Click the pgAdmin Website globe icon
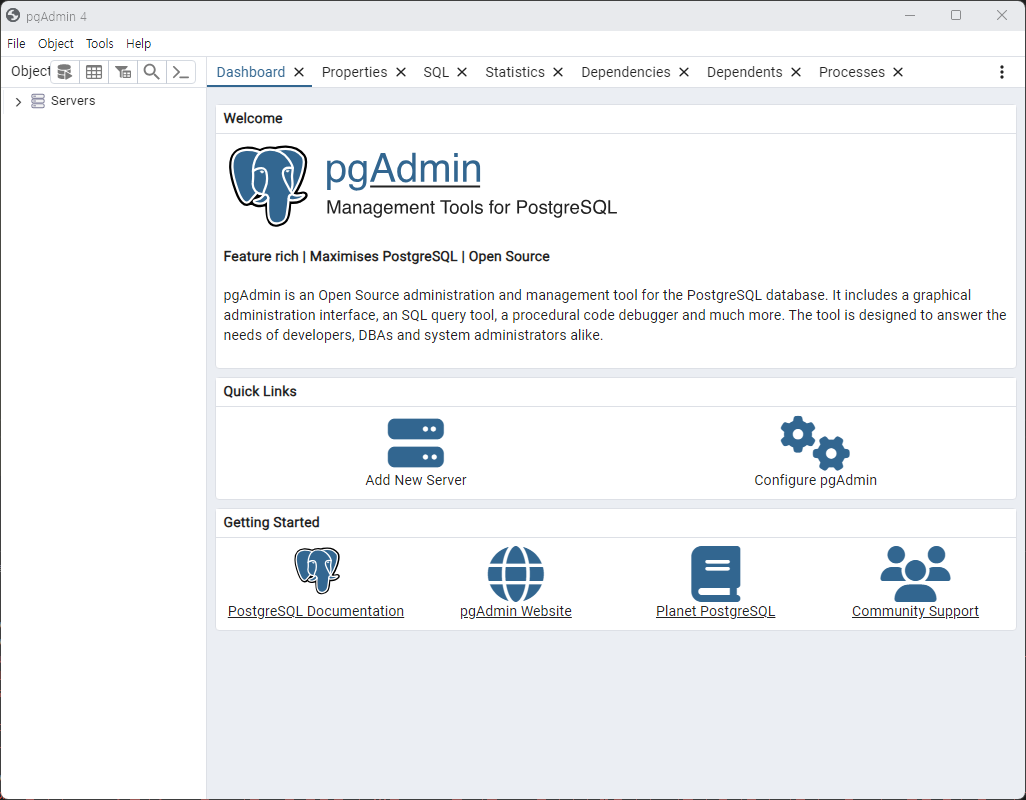Image resolution: width=1026 pixels, height=800 pixels. [x=516, y=573]
